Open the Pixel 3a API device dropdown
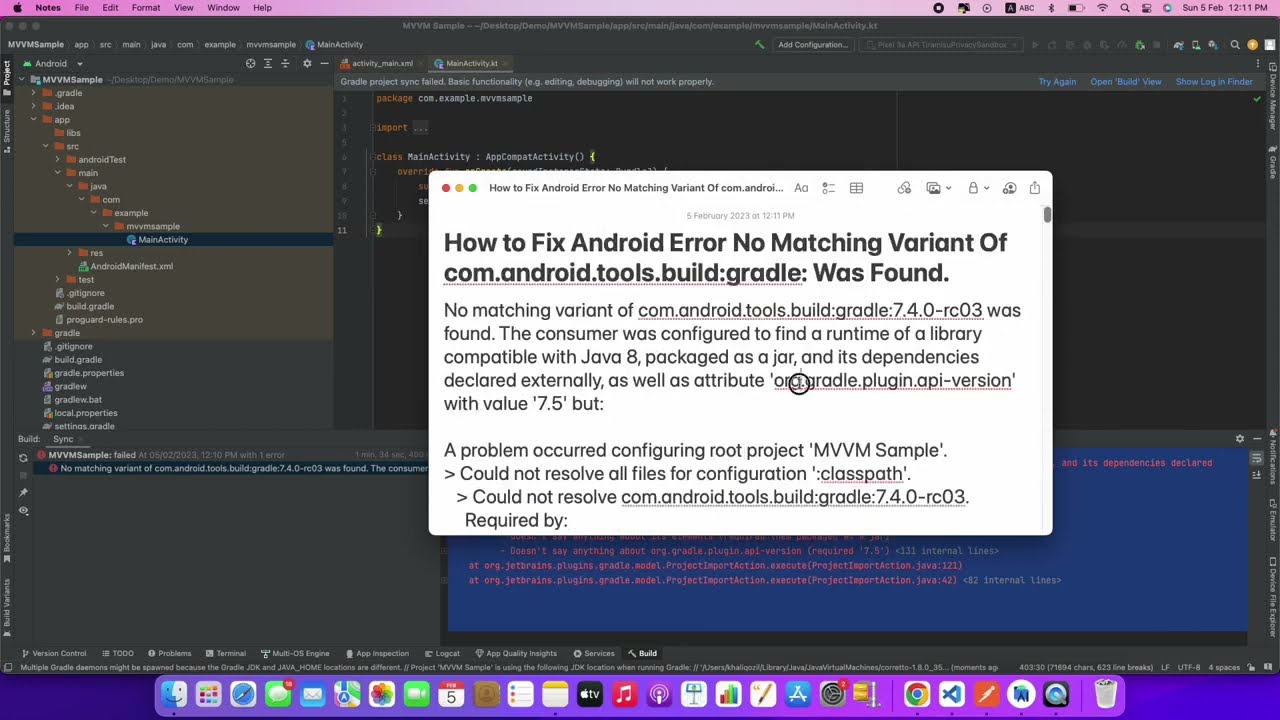The height and width of the screenshot is (720, 1280). coord(940,44)
